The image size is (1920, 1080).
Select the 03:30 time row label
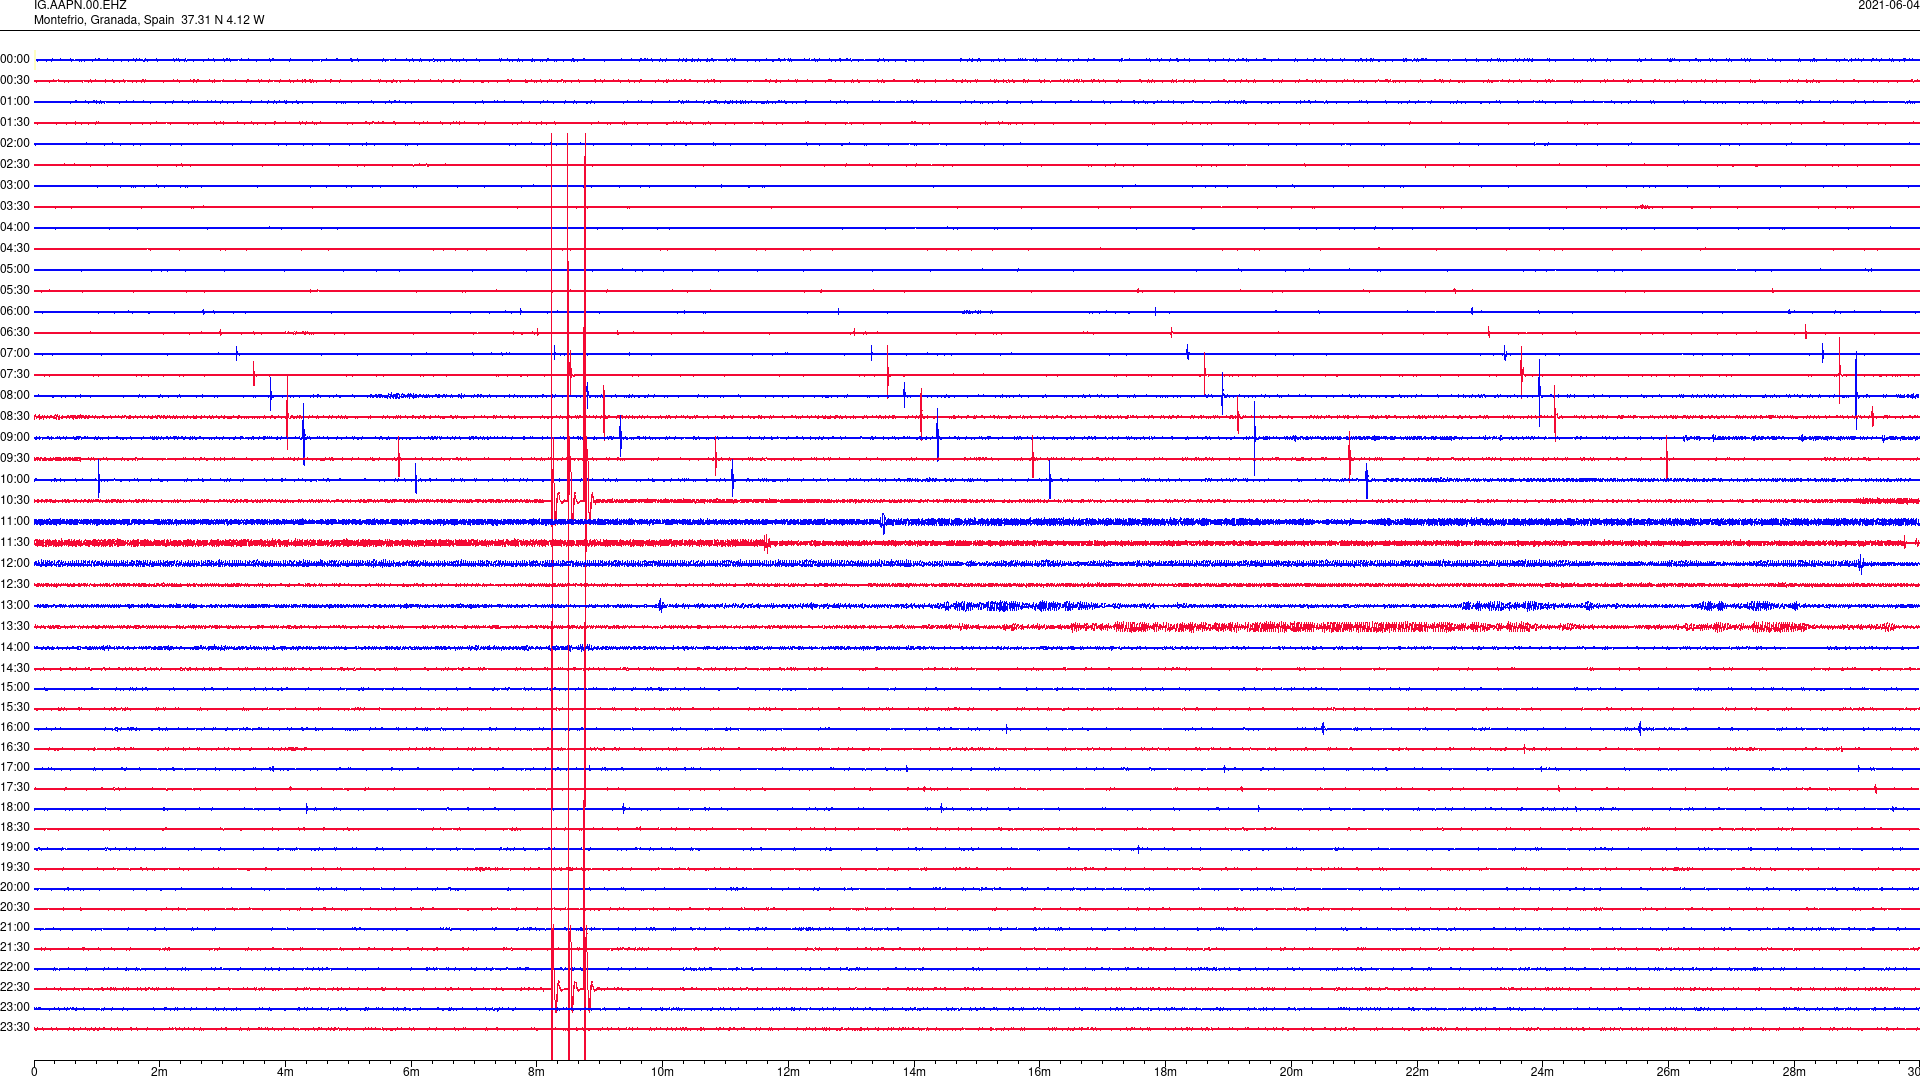15,207
